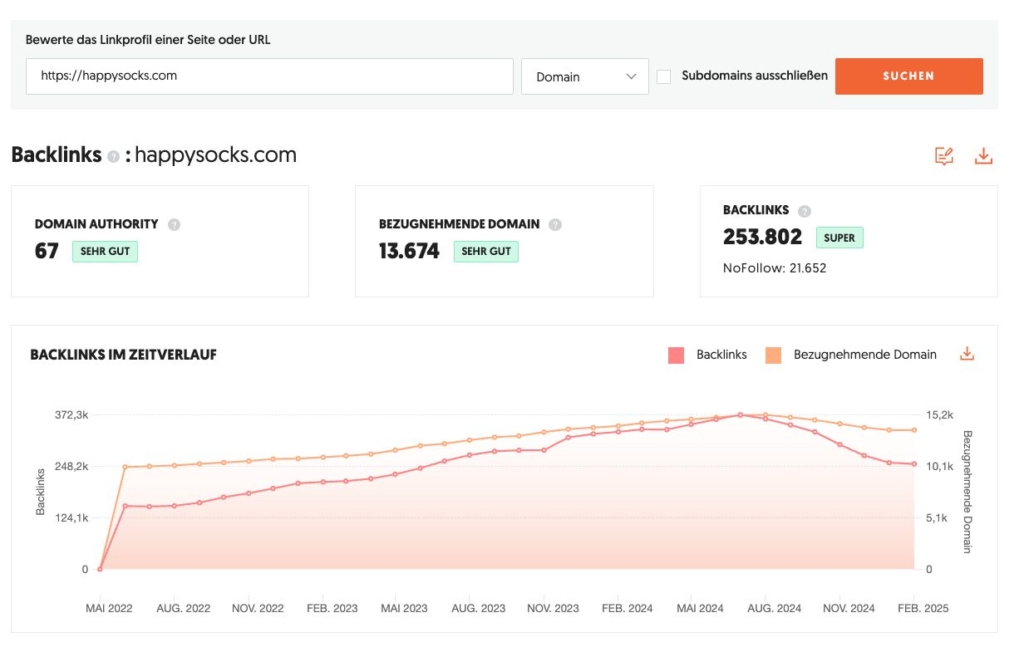Click the NoFollow: 21.652 text
This screenshot has height=647, width=1024.
coord(775,268)
